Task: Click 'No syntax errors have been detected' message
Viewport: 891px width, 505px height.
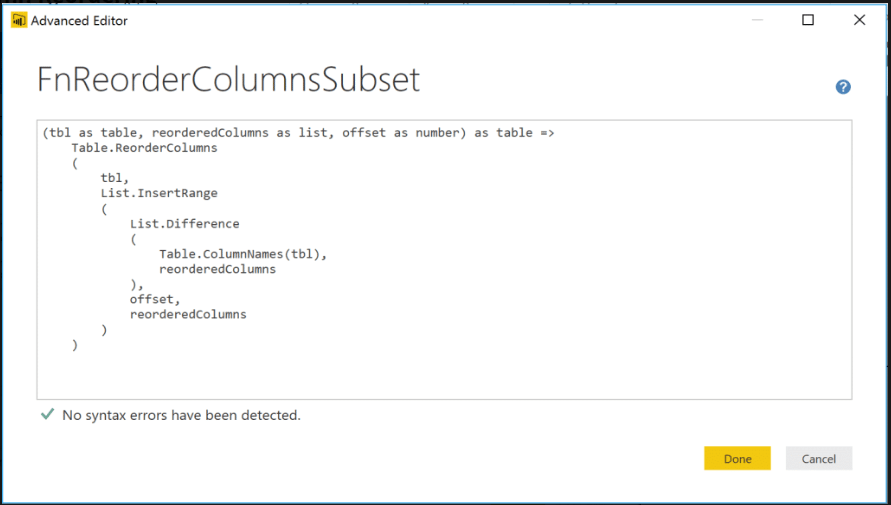Action: click(x=181, y=415)
